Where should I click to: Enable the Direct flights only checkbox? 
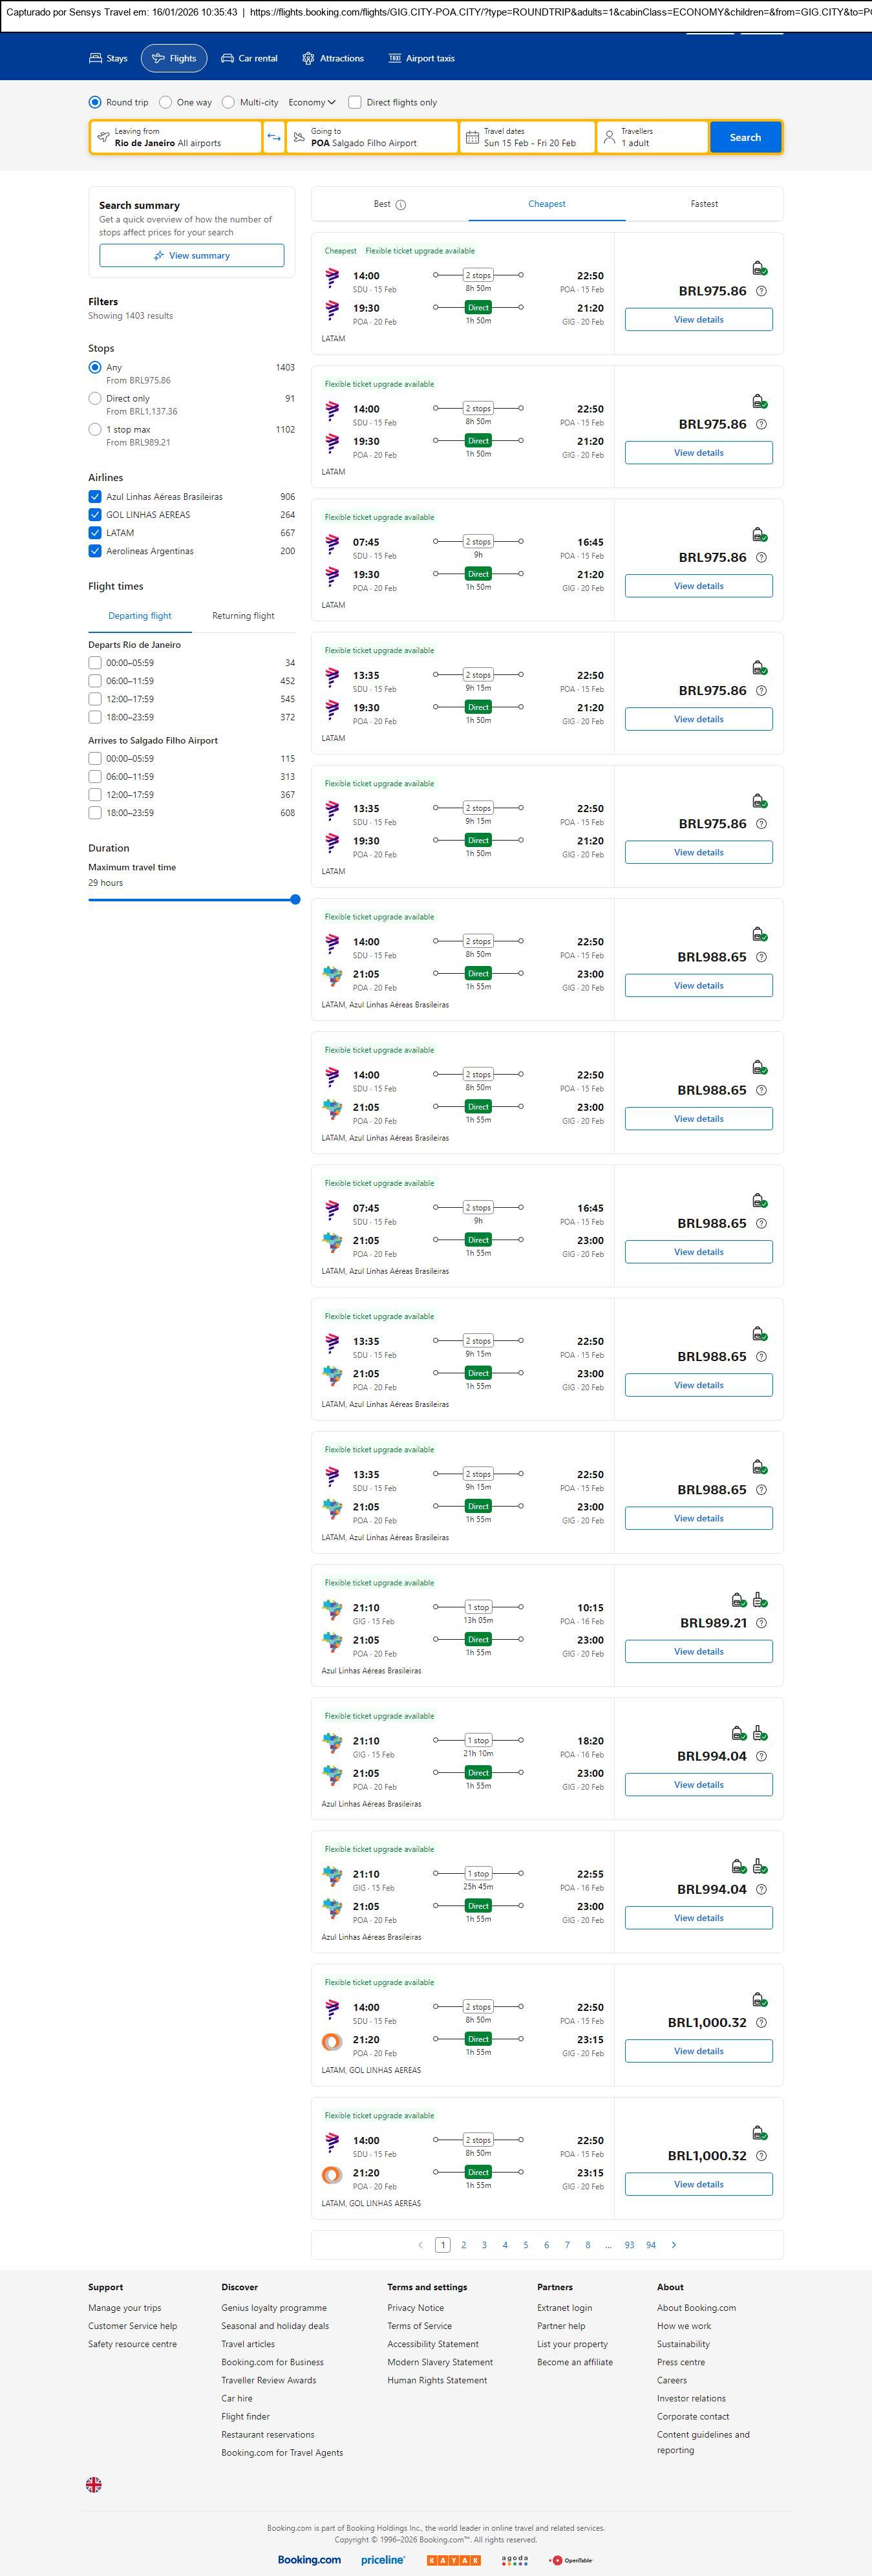click(355, 102)
